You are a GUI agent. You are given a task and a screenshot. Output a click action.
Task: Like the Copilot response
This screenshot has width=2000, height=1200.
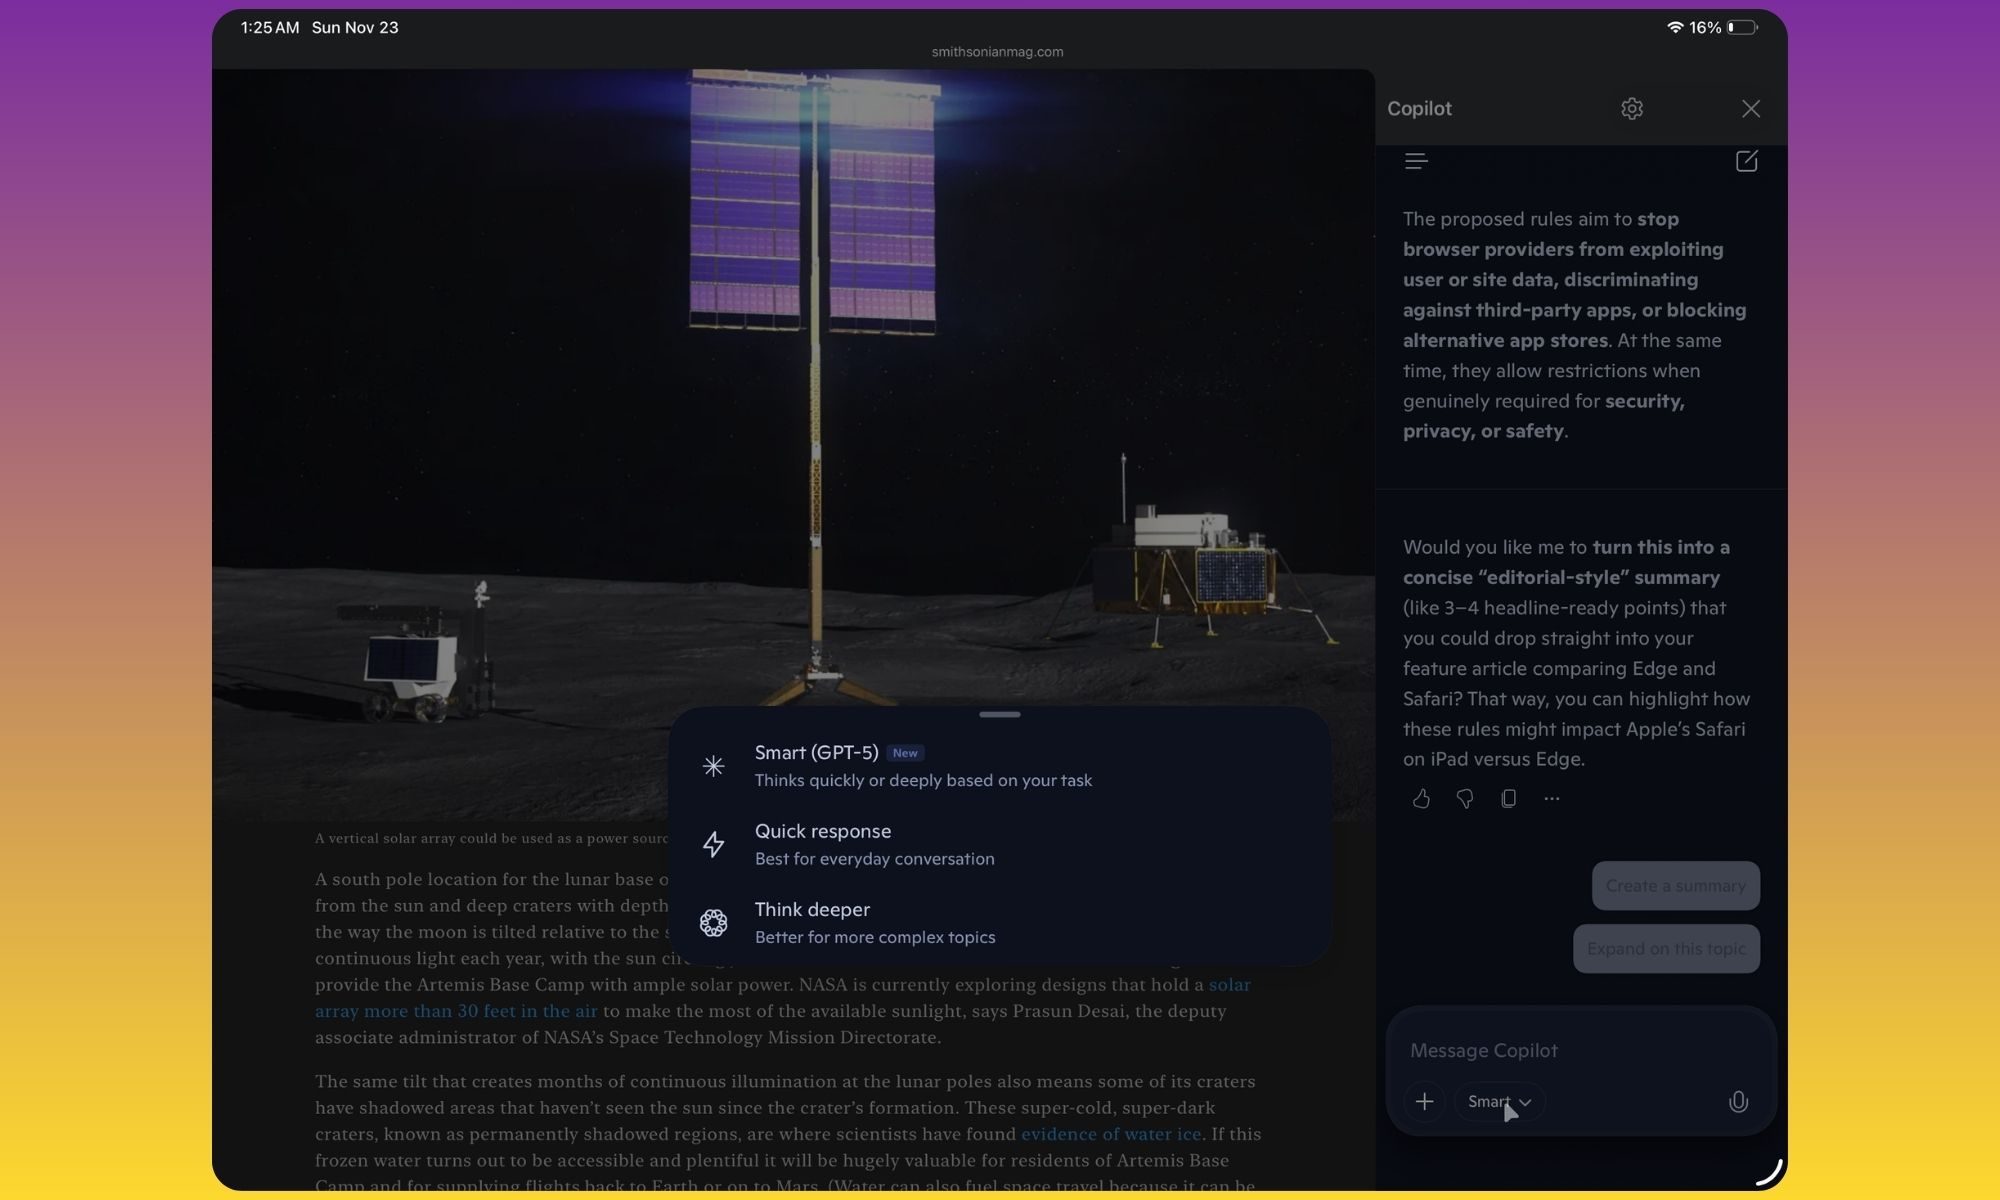click(1421, 798)
